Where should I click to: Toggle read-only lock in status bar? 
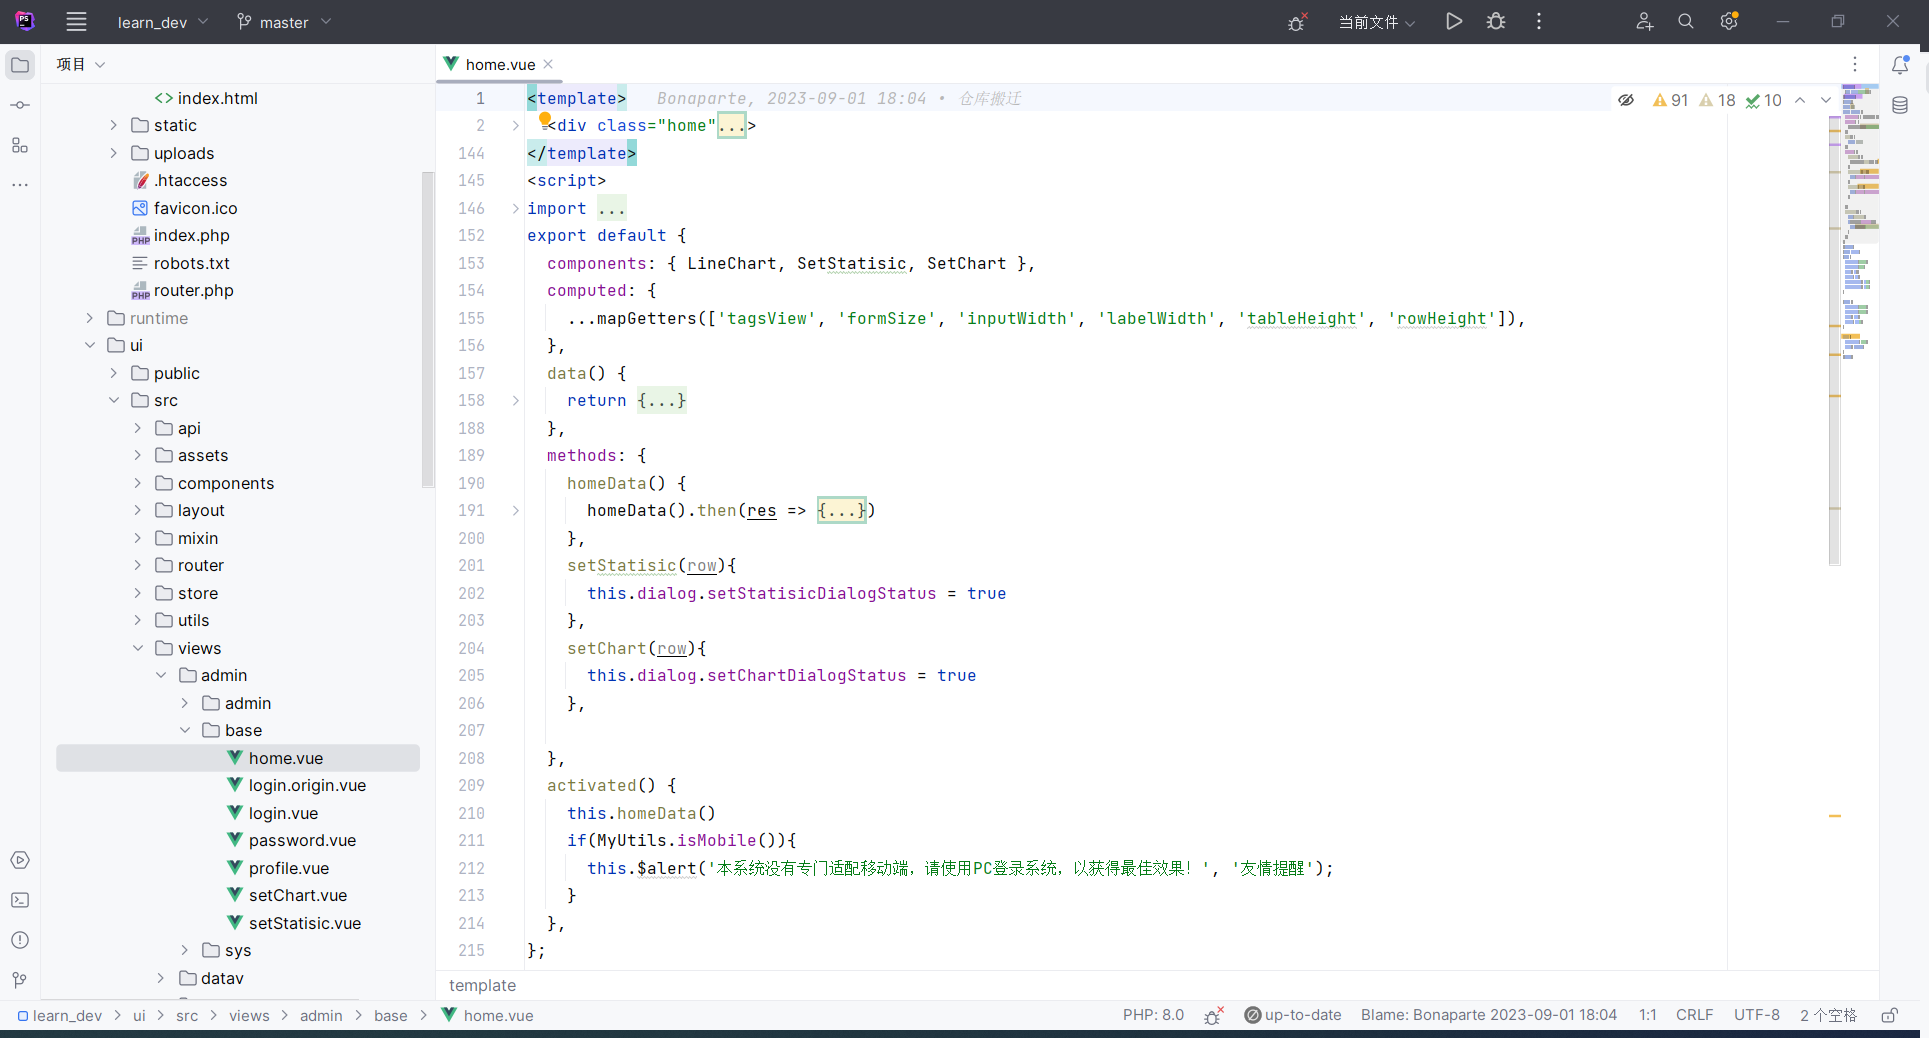(x=1889, y=1015)
